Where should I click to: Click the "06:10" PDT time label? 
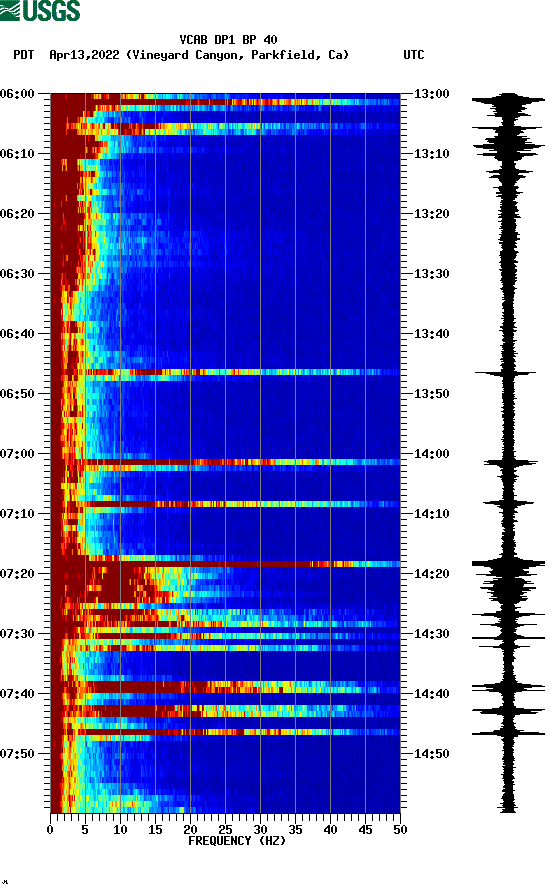tap(17, 154)
